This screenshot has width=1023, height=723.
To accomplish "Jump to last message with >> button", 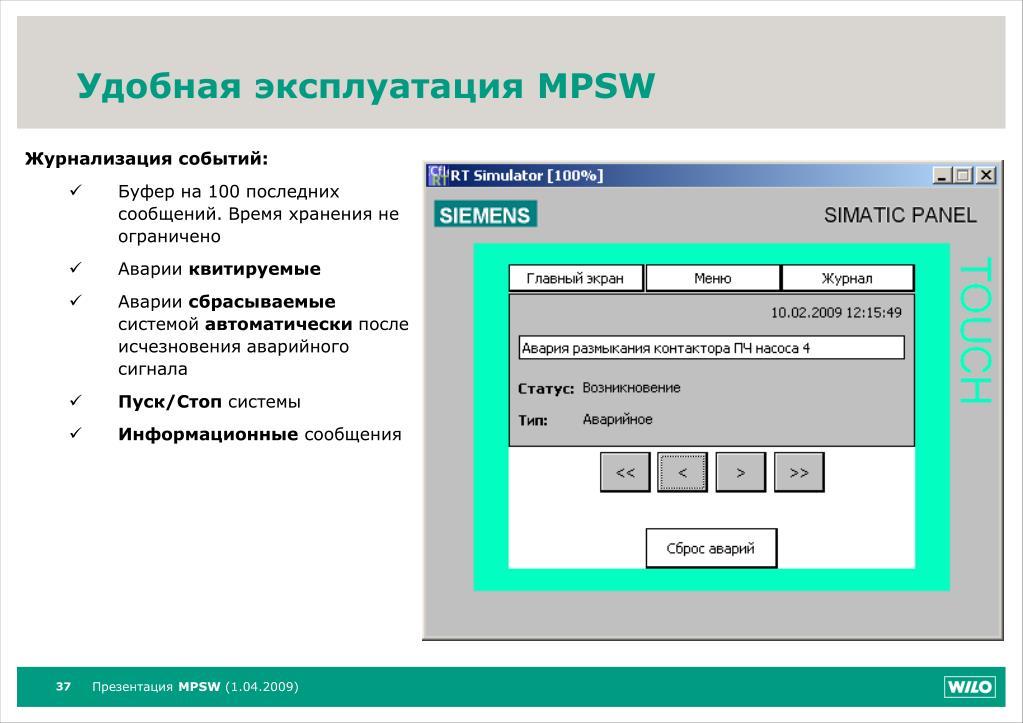I will pos(799,472).
